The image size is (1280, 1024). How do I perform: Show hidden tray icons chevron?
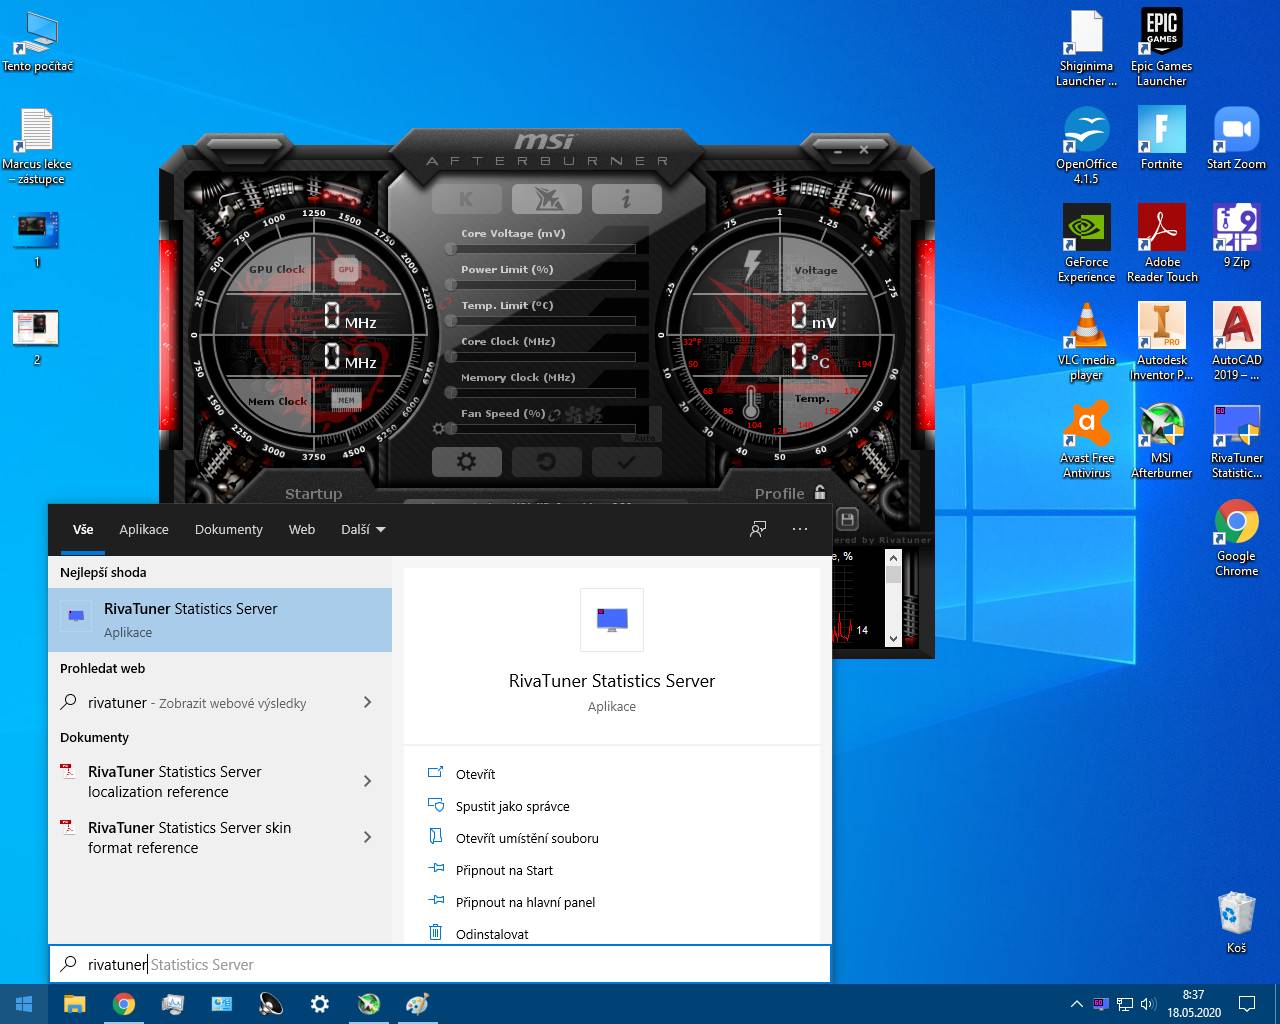click(1076, 1004)
